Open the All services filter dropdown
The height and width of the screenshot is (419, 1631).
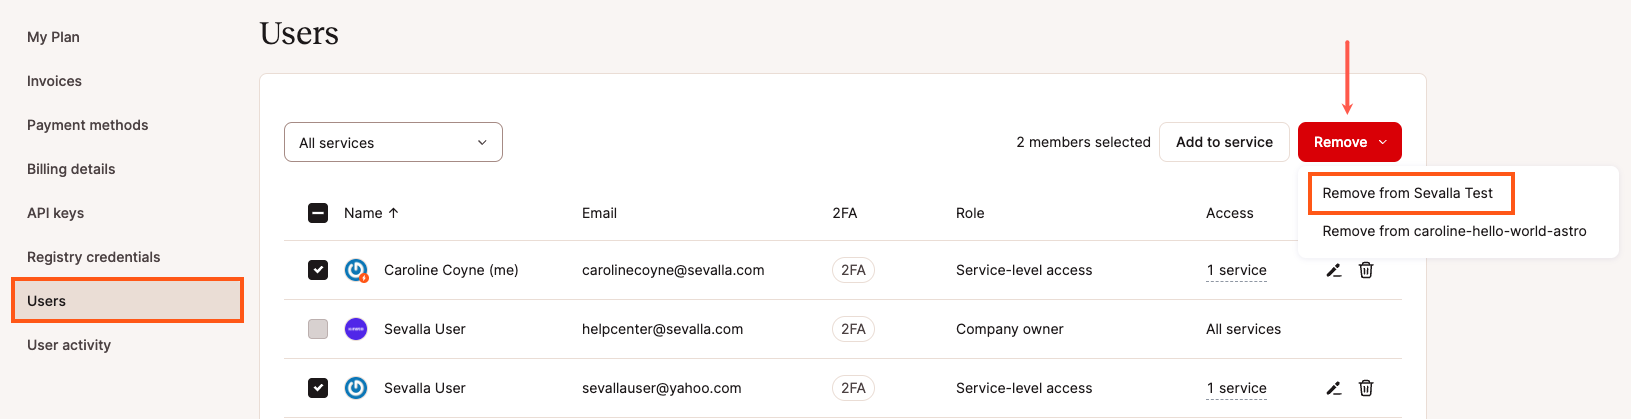pyautogui.click(x=393, y=143)
